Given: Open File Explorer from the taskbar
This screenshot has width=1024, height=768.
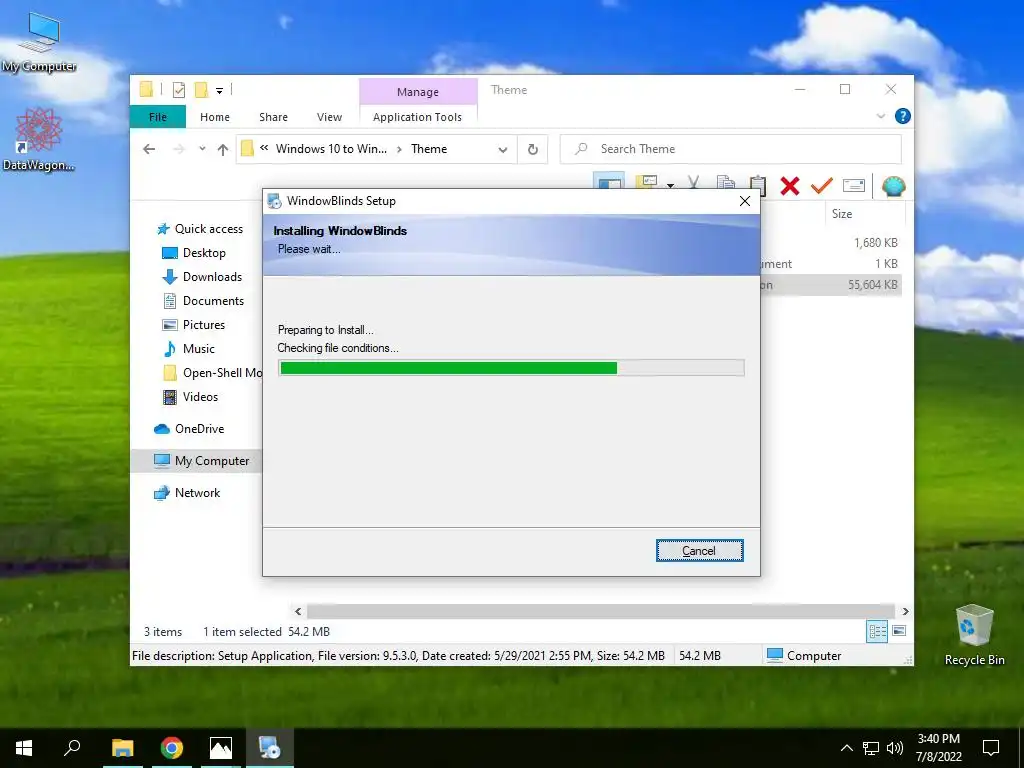Looking at the screenshot, I should point(122,748).
